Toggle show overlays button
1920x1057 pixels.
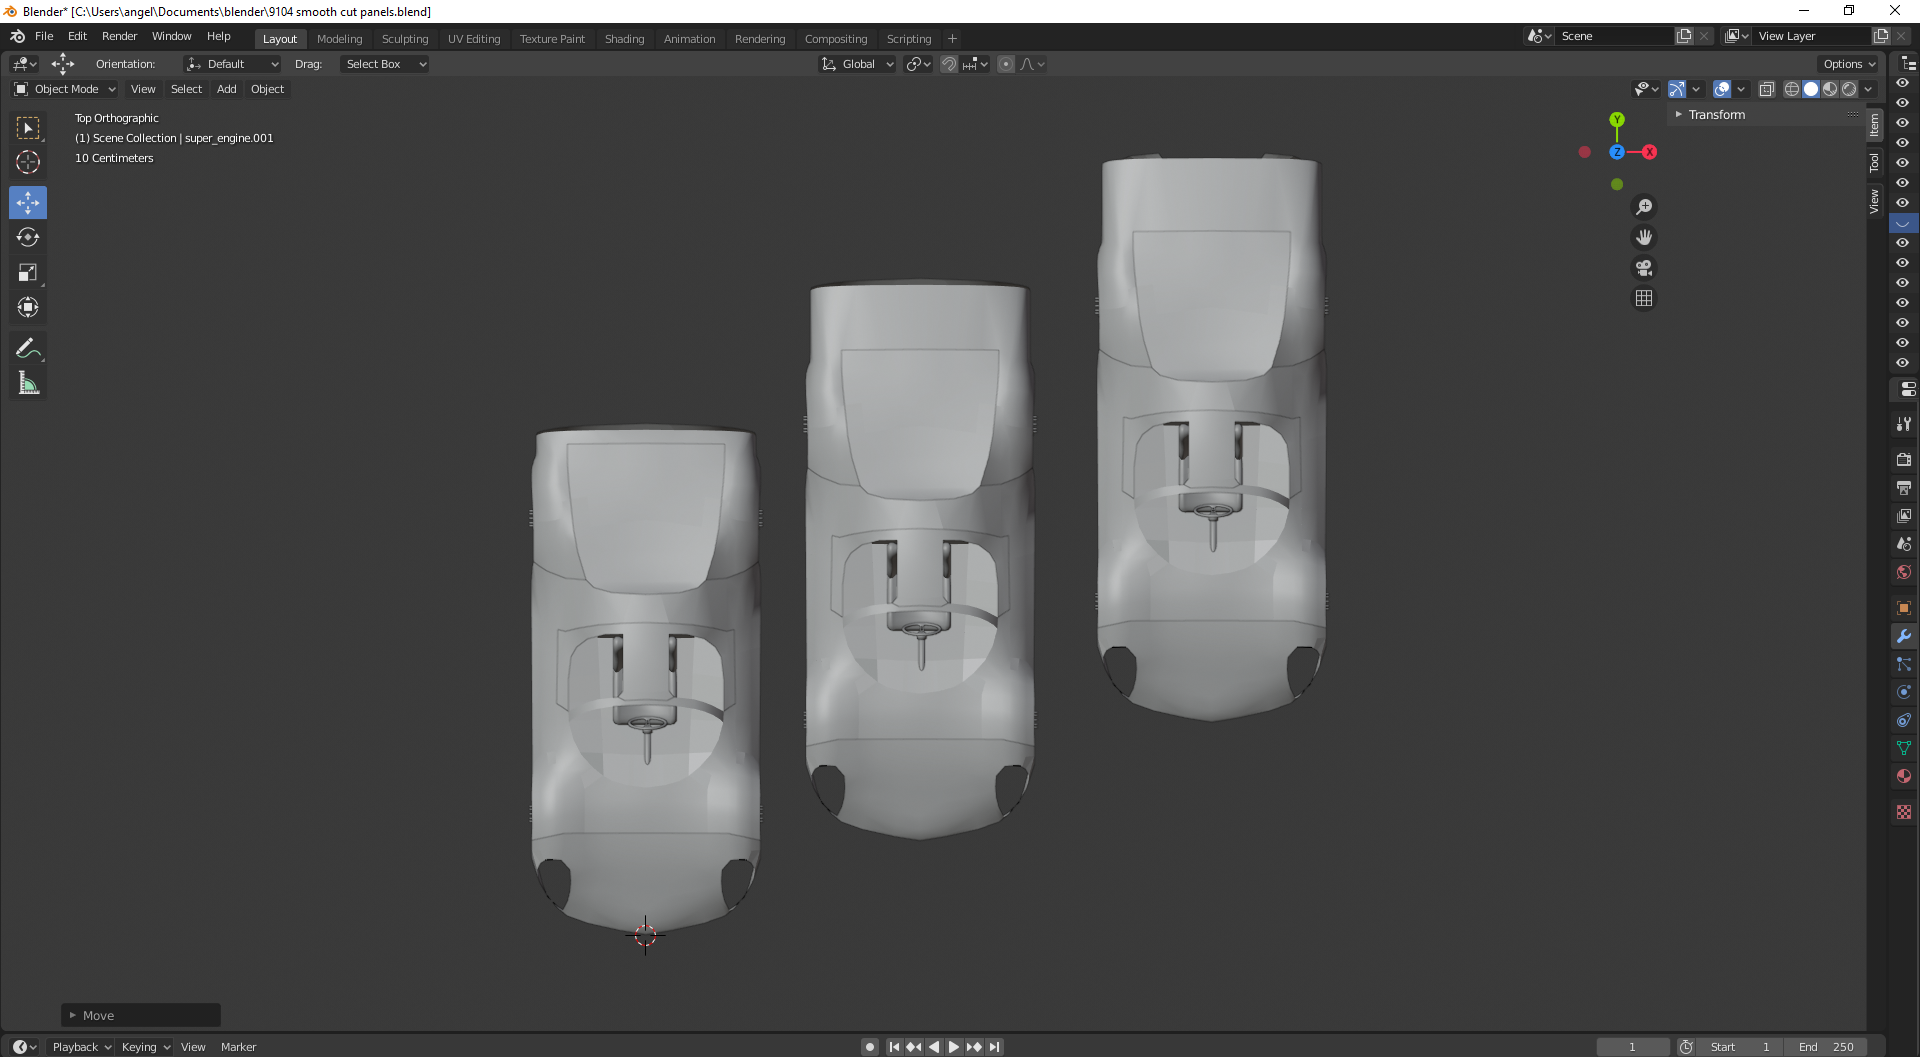pos(1722,89)
